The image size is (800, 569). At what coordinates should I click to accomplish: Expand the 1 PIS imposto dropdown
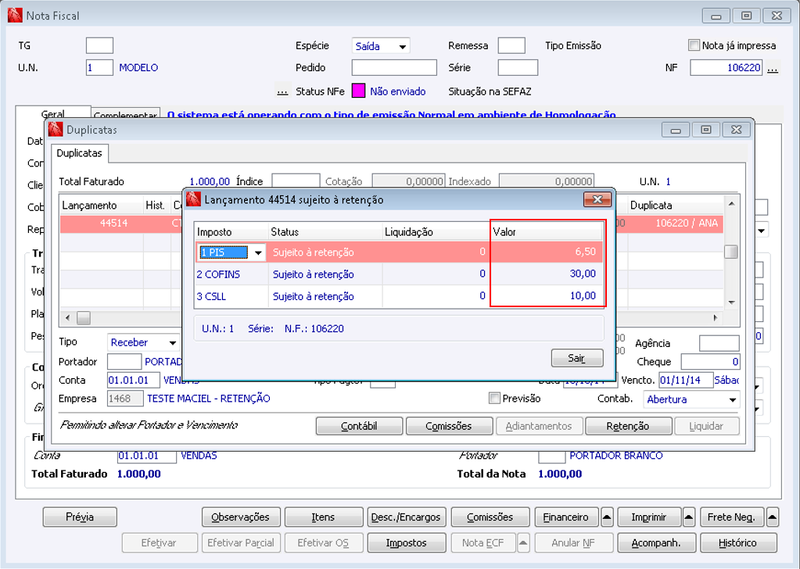coord(258,252)
